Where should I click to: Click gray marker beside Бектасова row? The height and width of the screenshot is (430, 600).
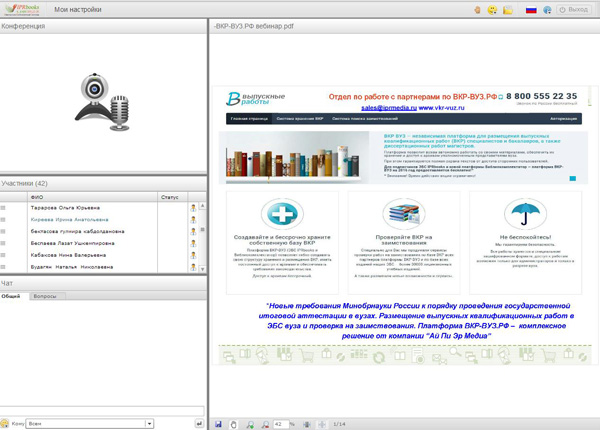point(3,231)
